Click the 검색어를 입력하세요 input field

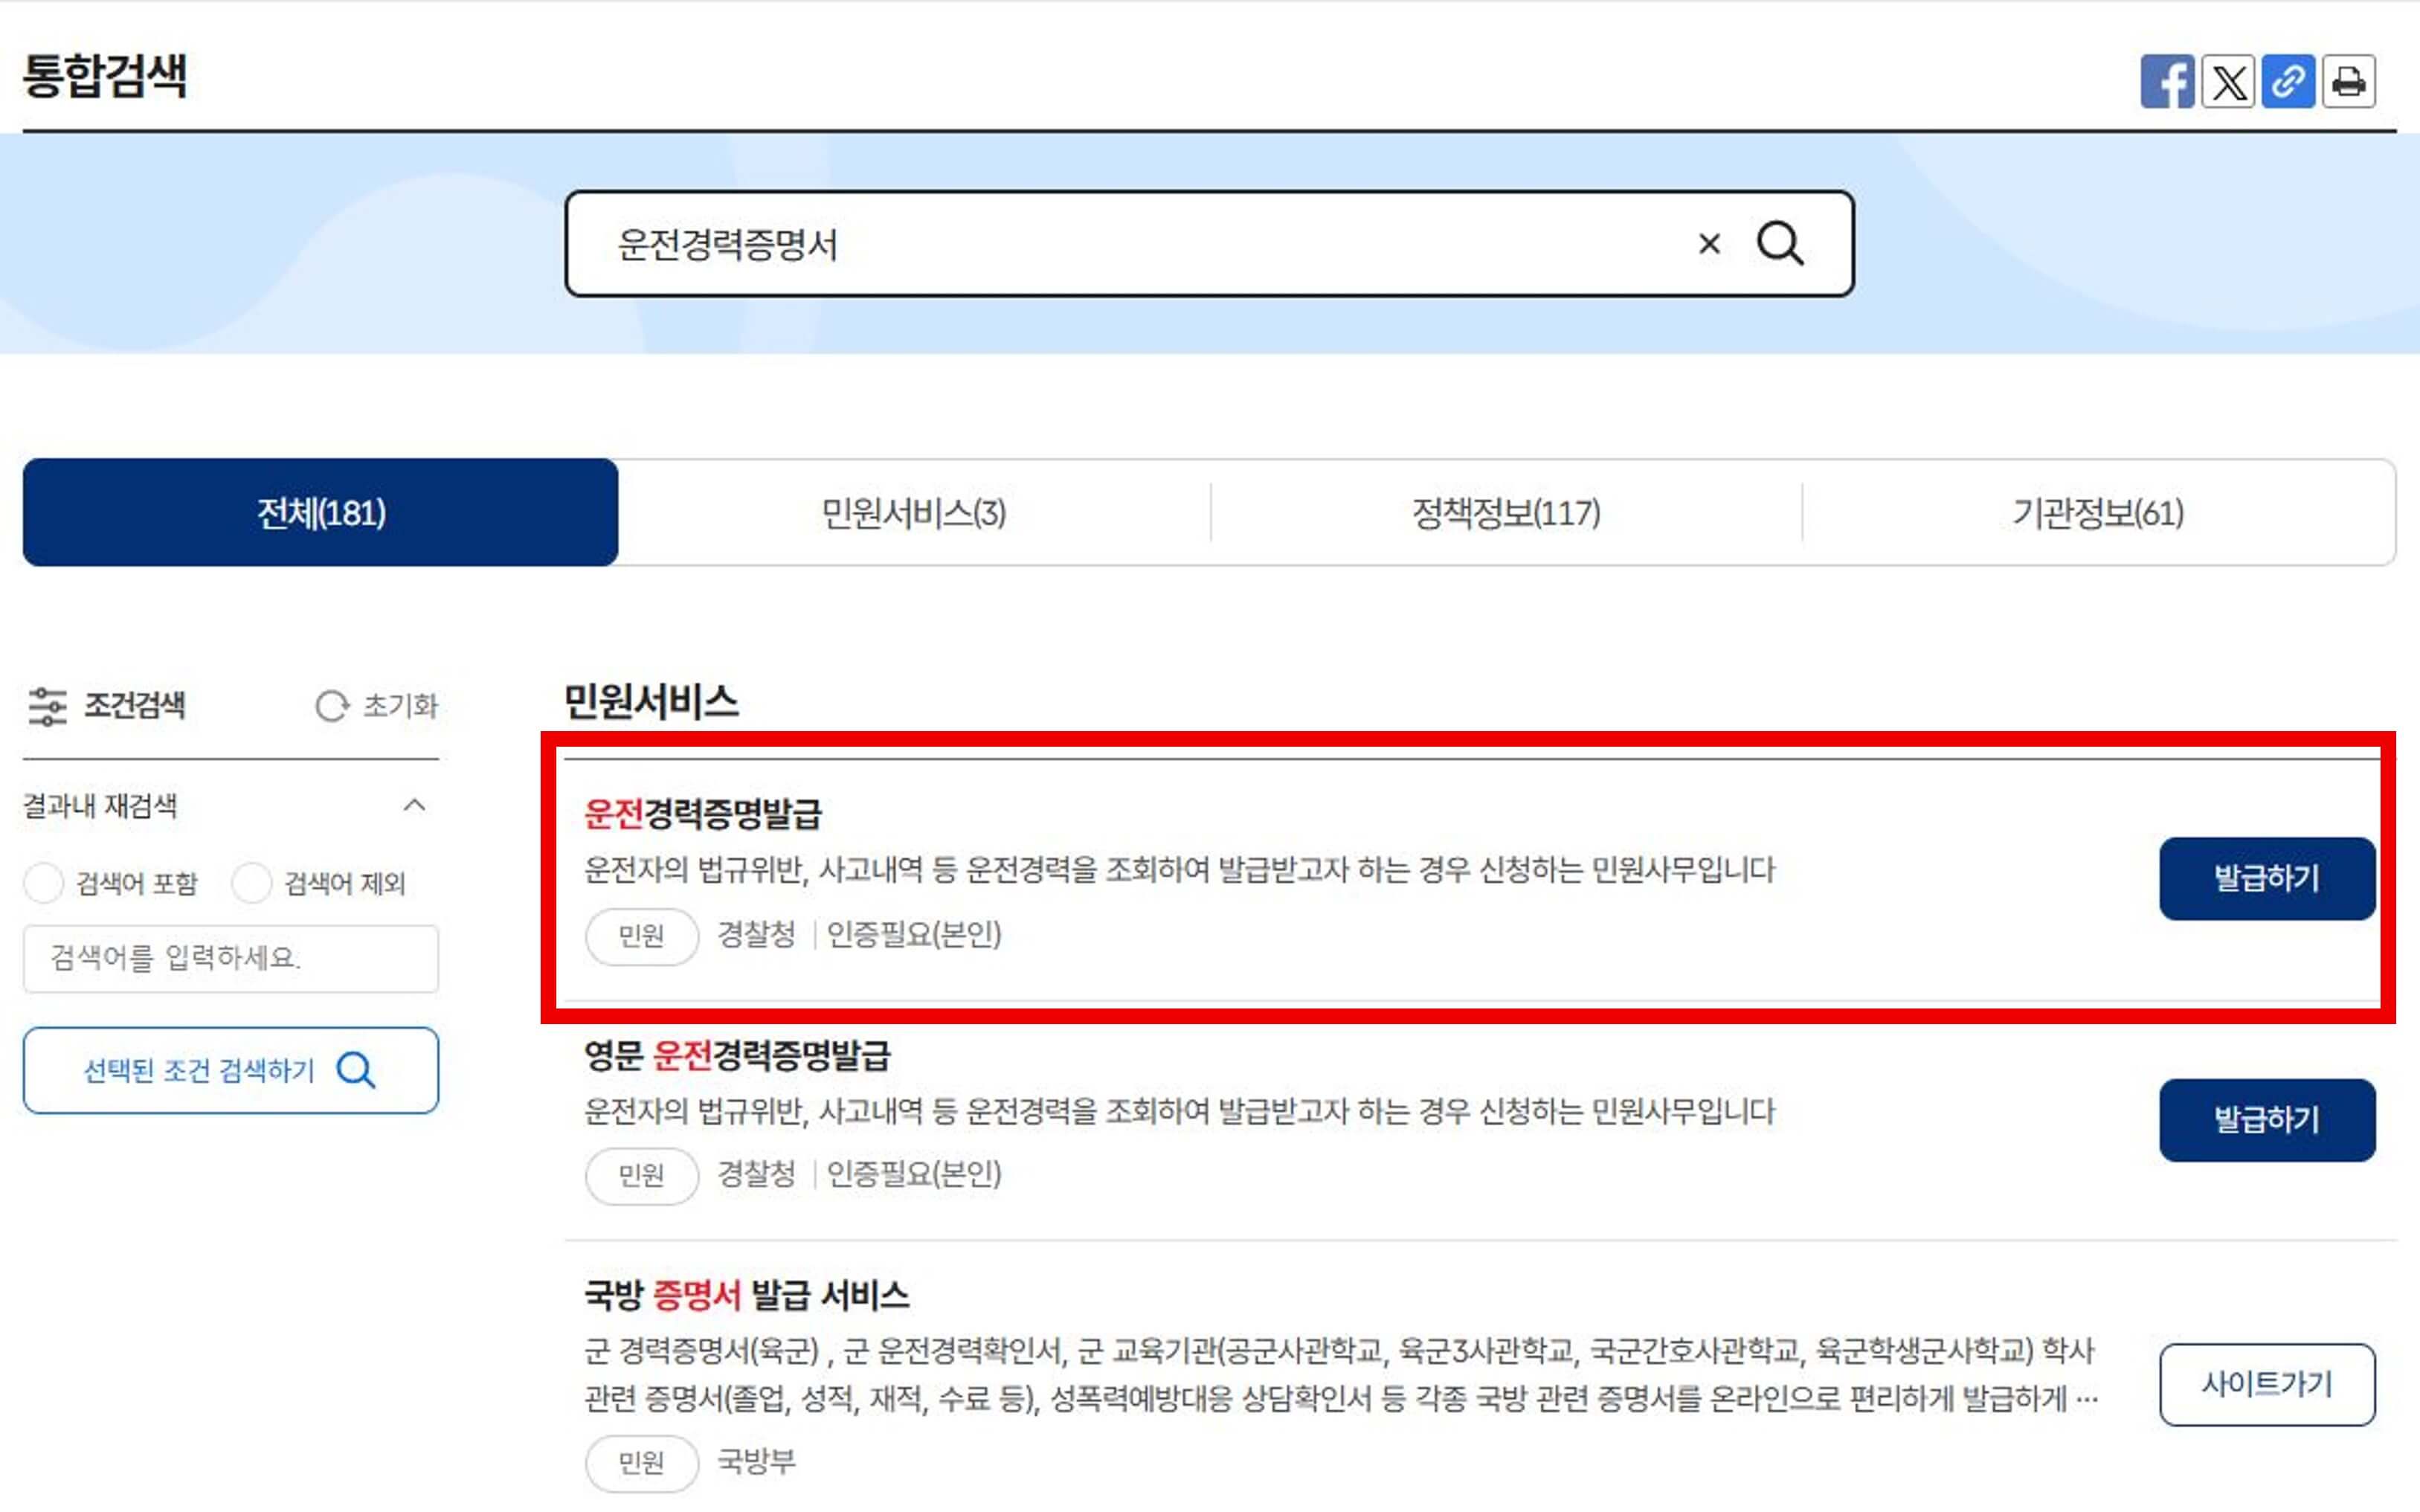coord(231,958)
